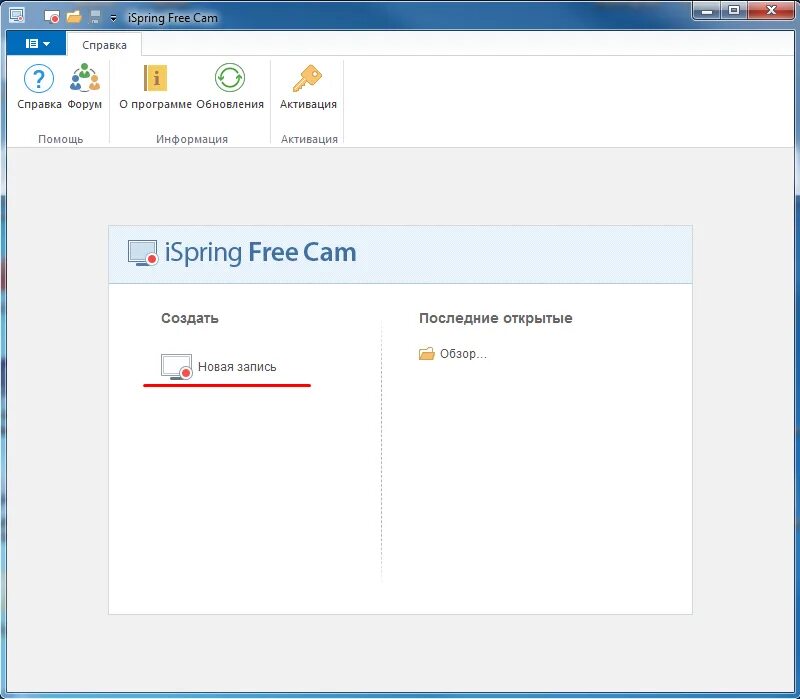Click the app icon in title bar
800x699 pixels.
point(17,16)
